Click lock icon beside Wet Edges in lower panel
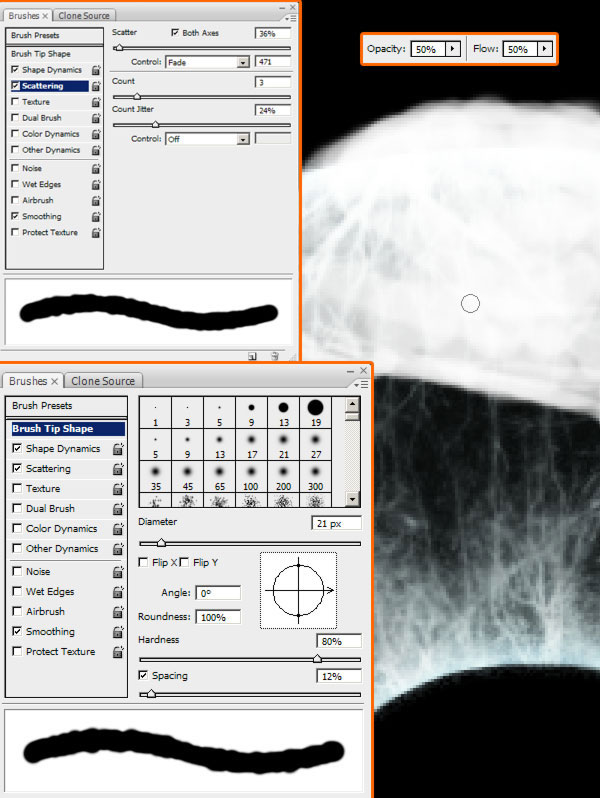 118,592
